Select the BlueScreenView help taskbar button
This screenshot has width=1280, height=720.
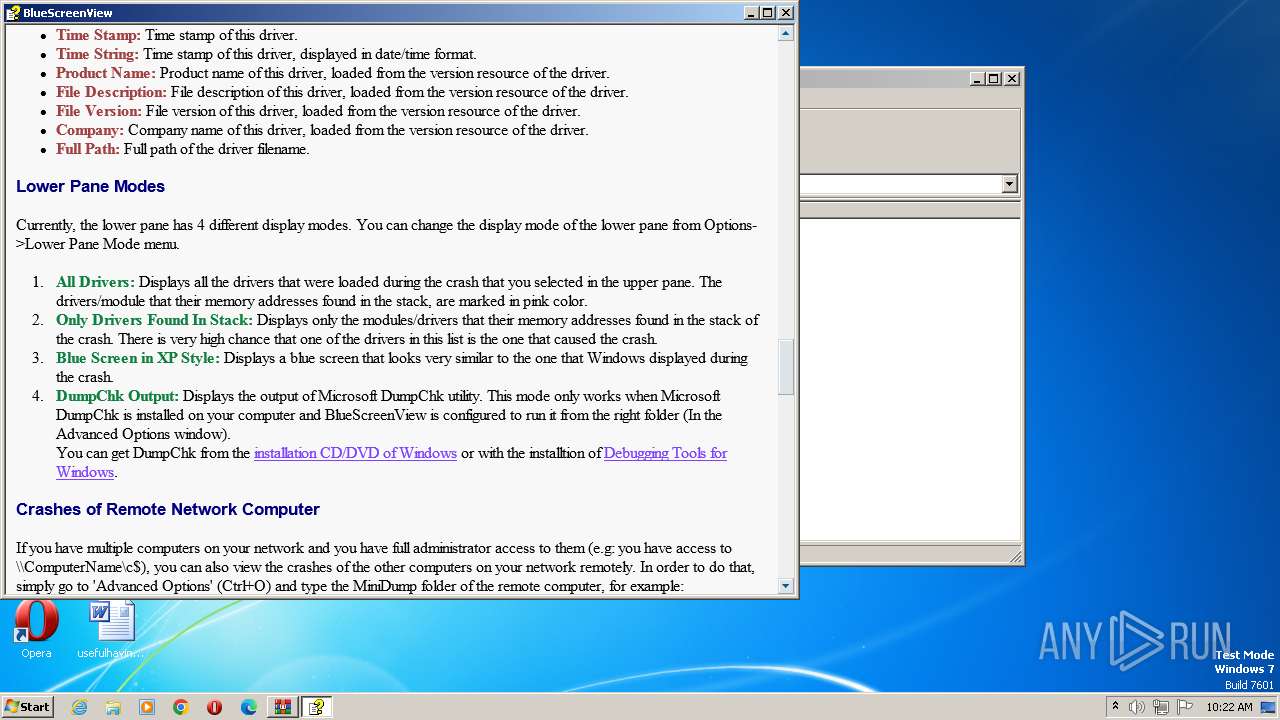pos(317,707)
